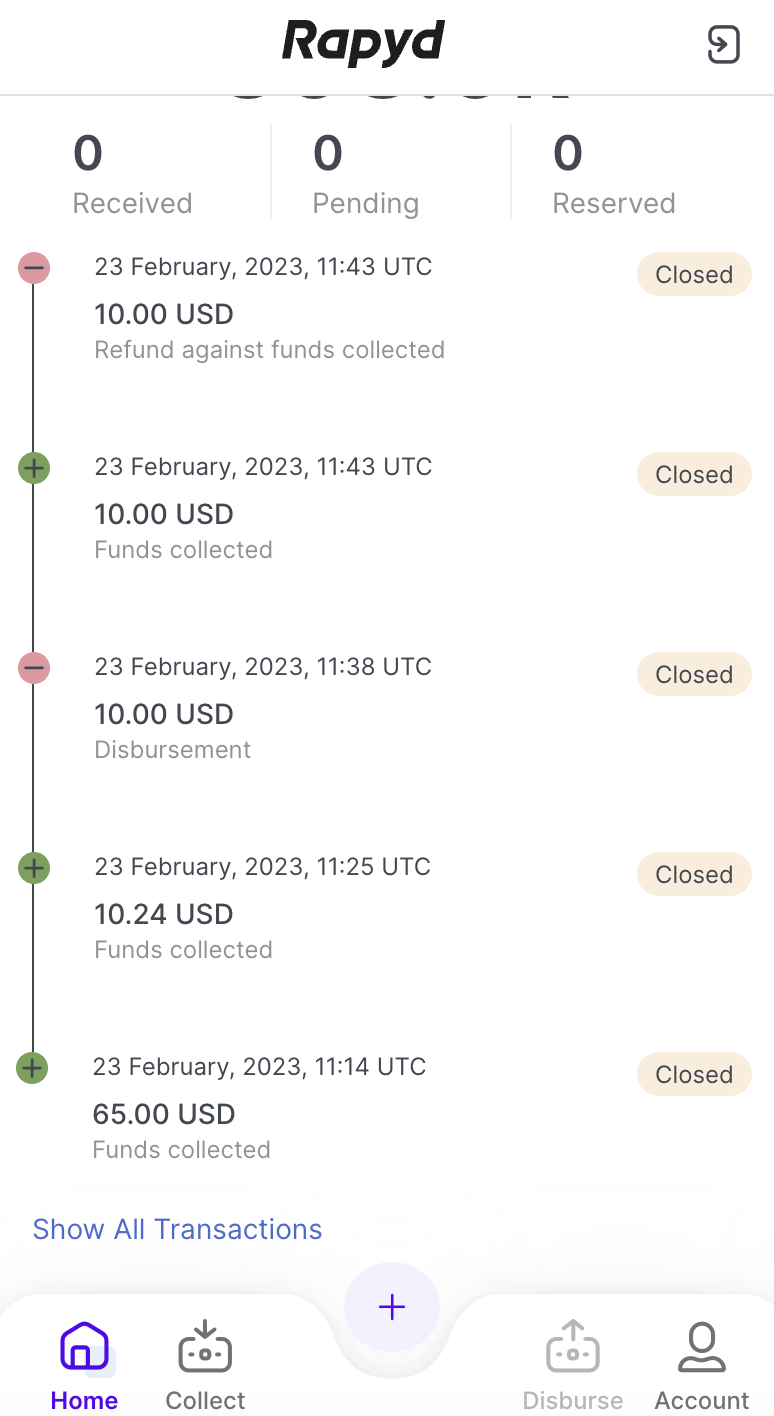Image resolution: width=774 pixels, height=1416 pixels.
Task: Click the logout icon in the header
Action: pyautogui.click(x=723, y=45)
